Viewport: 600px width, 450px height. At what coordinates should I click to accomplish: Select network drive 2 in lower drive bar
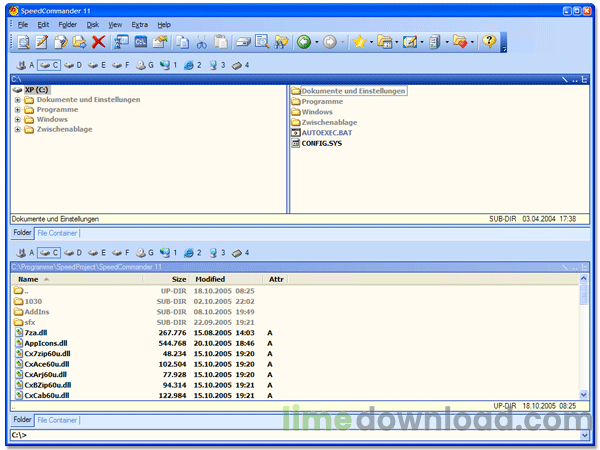click(x=193, y=253)
